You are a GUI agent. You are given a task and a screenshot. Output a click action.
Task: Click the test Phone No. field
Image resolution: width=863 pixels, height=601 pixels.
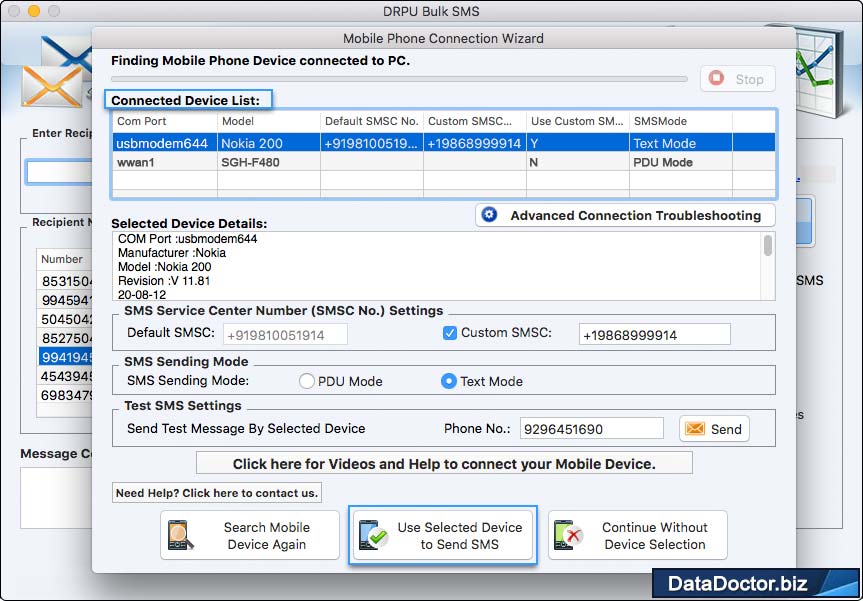[592, 429]
